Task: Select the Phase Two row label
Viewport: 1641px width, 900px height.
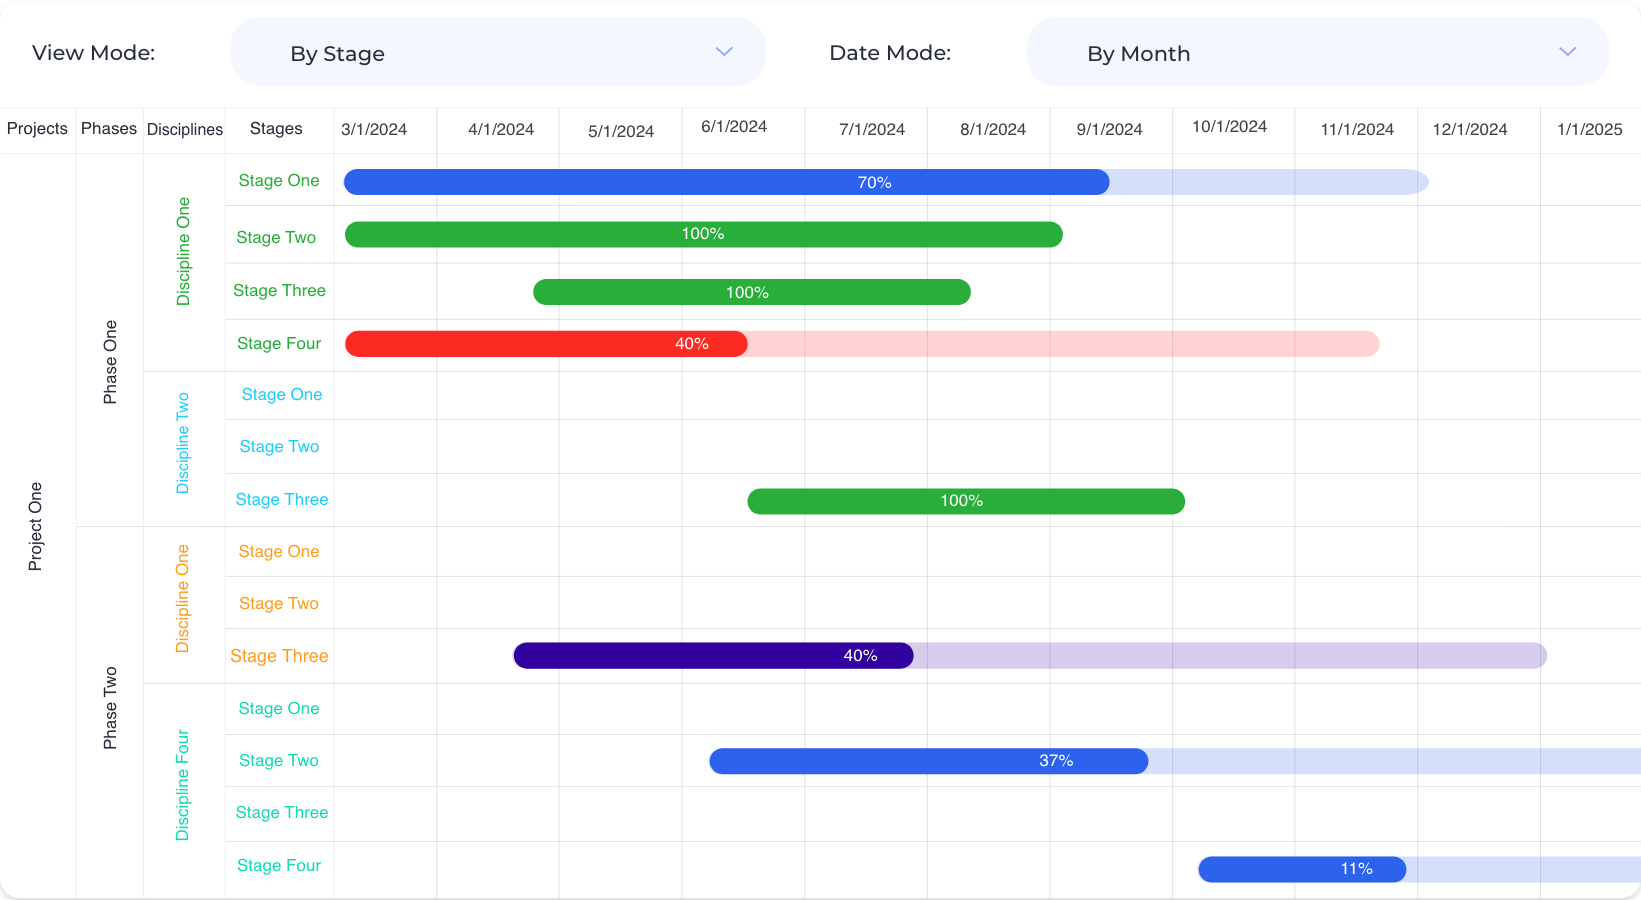Action: tap(110, 707)
